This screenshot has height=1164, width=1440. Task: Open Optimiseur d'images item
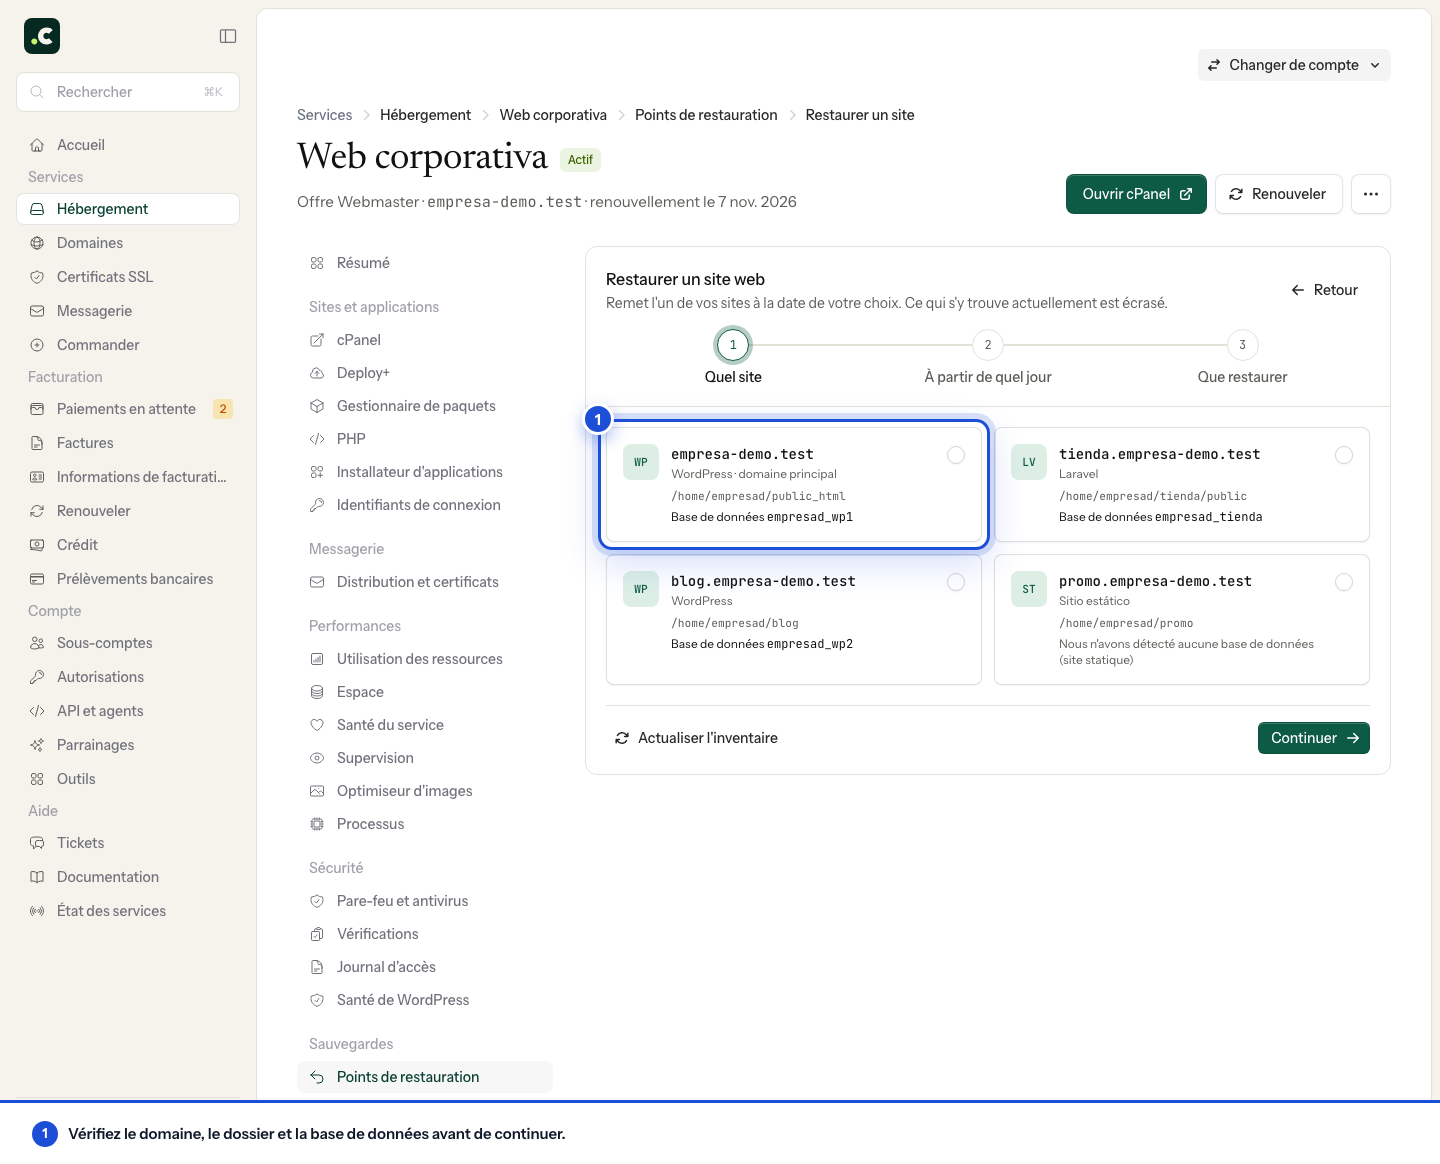coord(425,791)
